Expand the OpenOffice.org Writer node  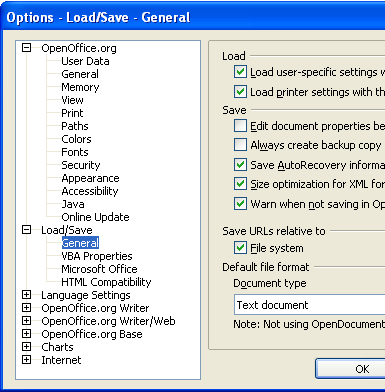click(26, 308)
